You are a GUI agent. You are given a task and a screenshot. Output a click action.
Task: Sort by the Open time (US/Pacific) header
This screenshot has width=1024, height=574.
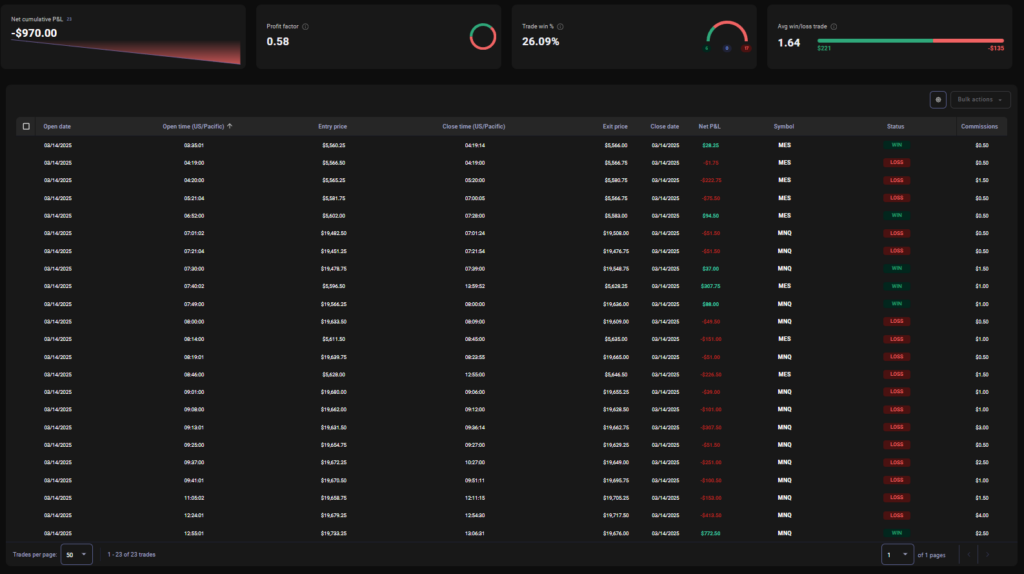(193, 126)
